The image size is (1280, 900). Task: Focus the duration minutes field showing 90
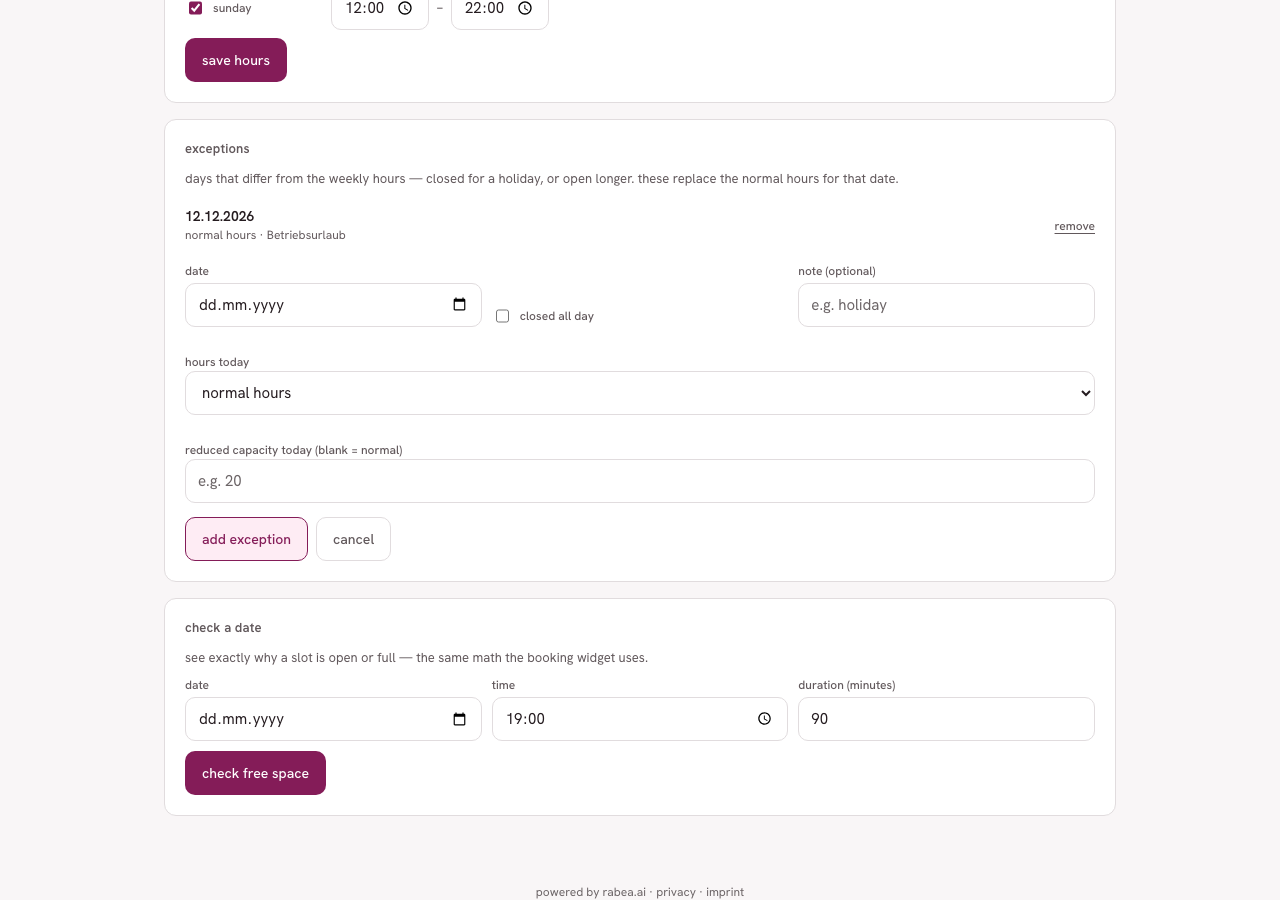946,719
